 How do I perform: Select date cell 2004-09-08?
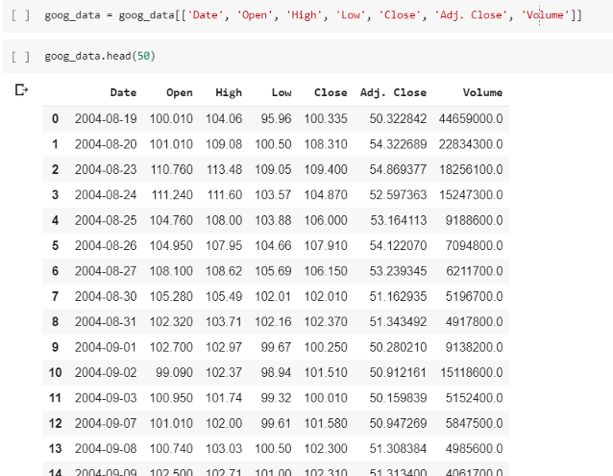point(106,448)
